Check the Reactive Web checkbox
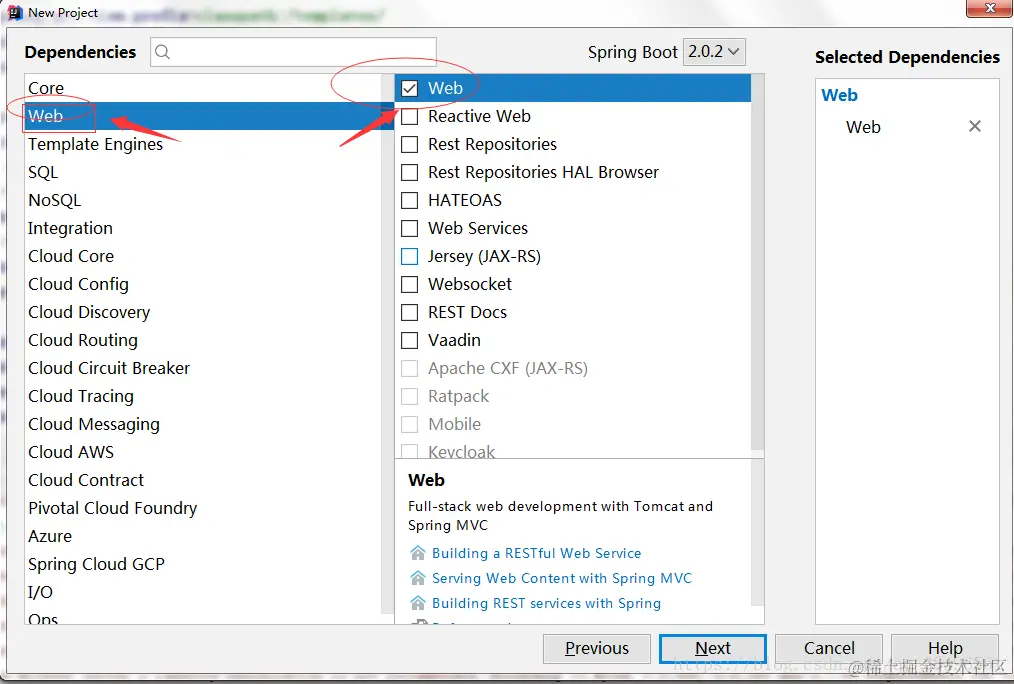The height and width of the screenshot is (684, 1014). click(x=409, y=116)
